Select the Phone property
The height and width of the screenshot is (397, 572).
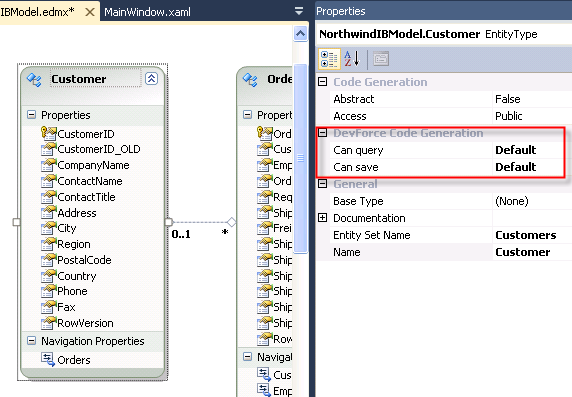[x=72, y=291]
